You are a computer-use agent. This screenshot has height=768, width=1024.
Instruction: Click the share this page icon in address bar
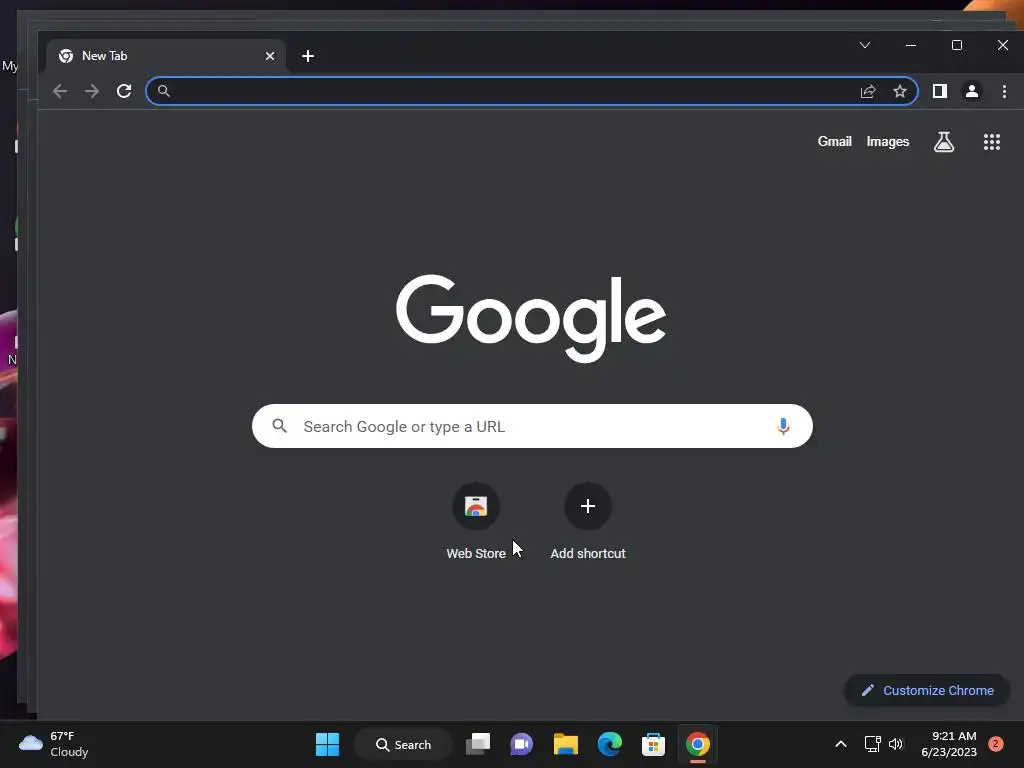click(868, 91)
